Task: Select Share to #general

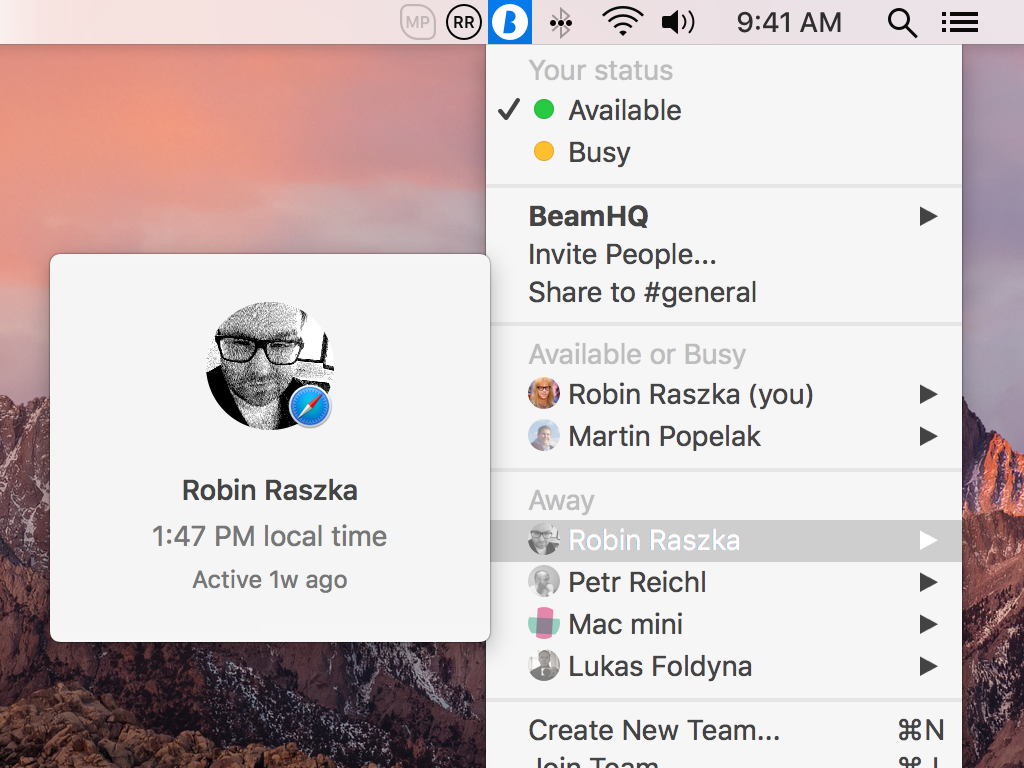Action: (724, 292)
